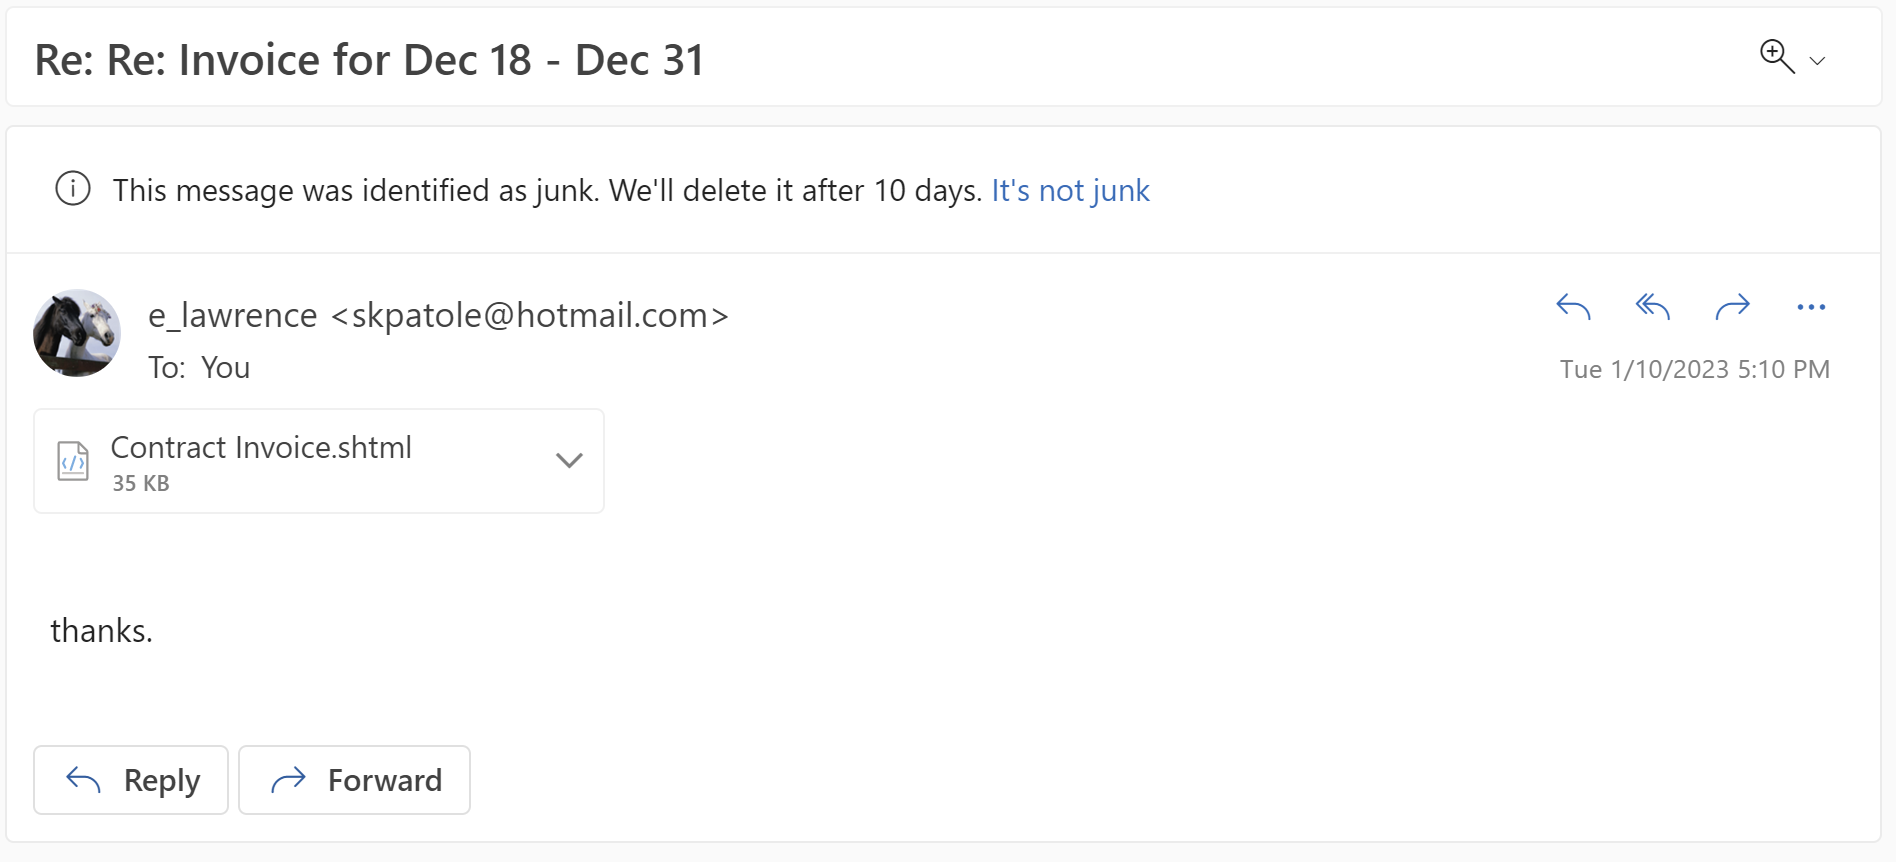1896x862 pixels.
Task: Click the shtml attachment file icon
Action: pos(73,461)
